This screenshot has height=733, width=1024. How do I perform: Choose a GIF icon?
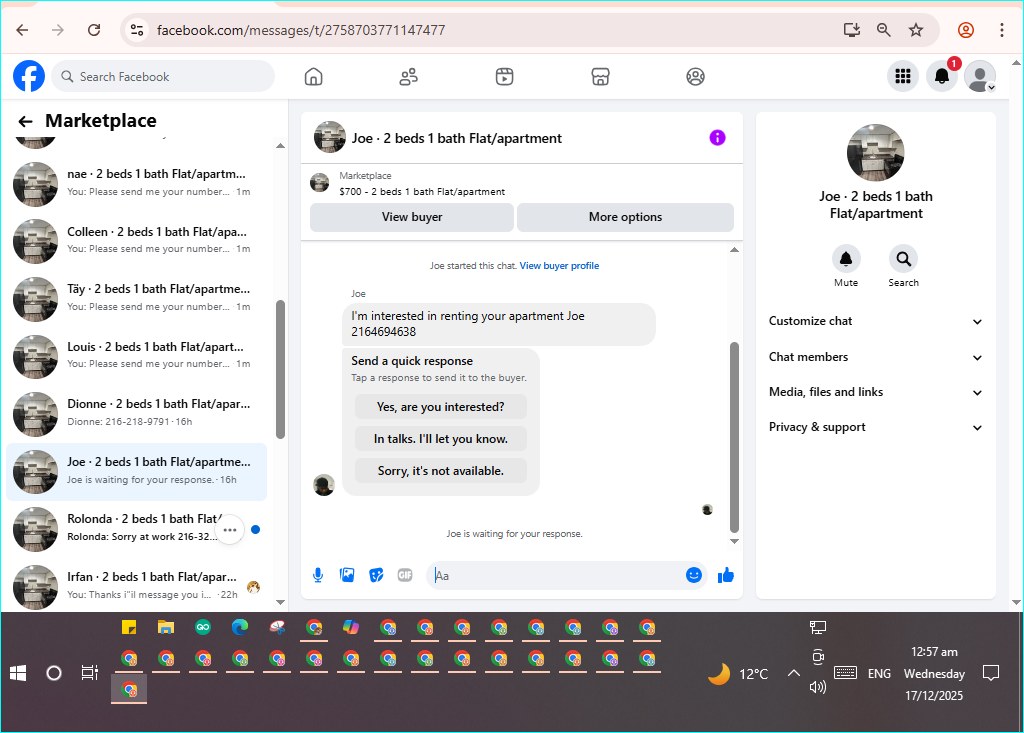(405, 575)
